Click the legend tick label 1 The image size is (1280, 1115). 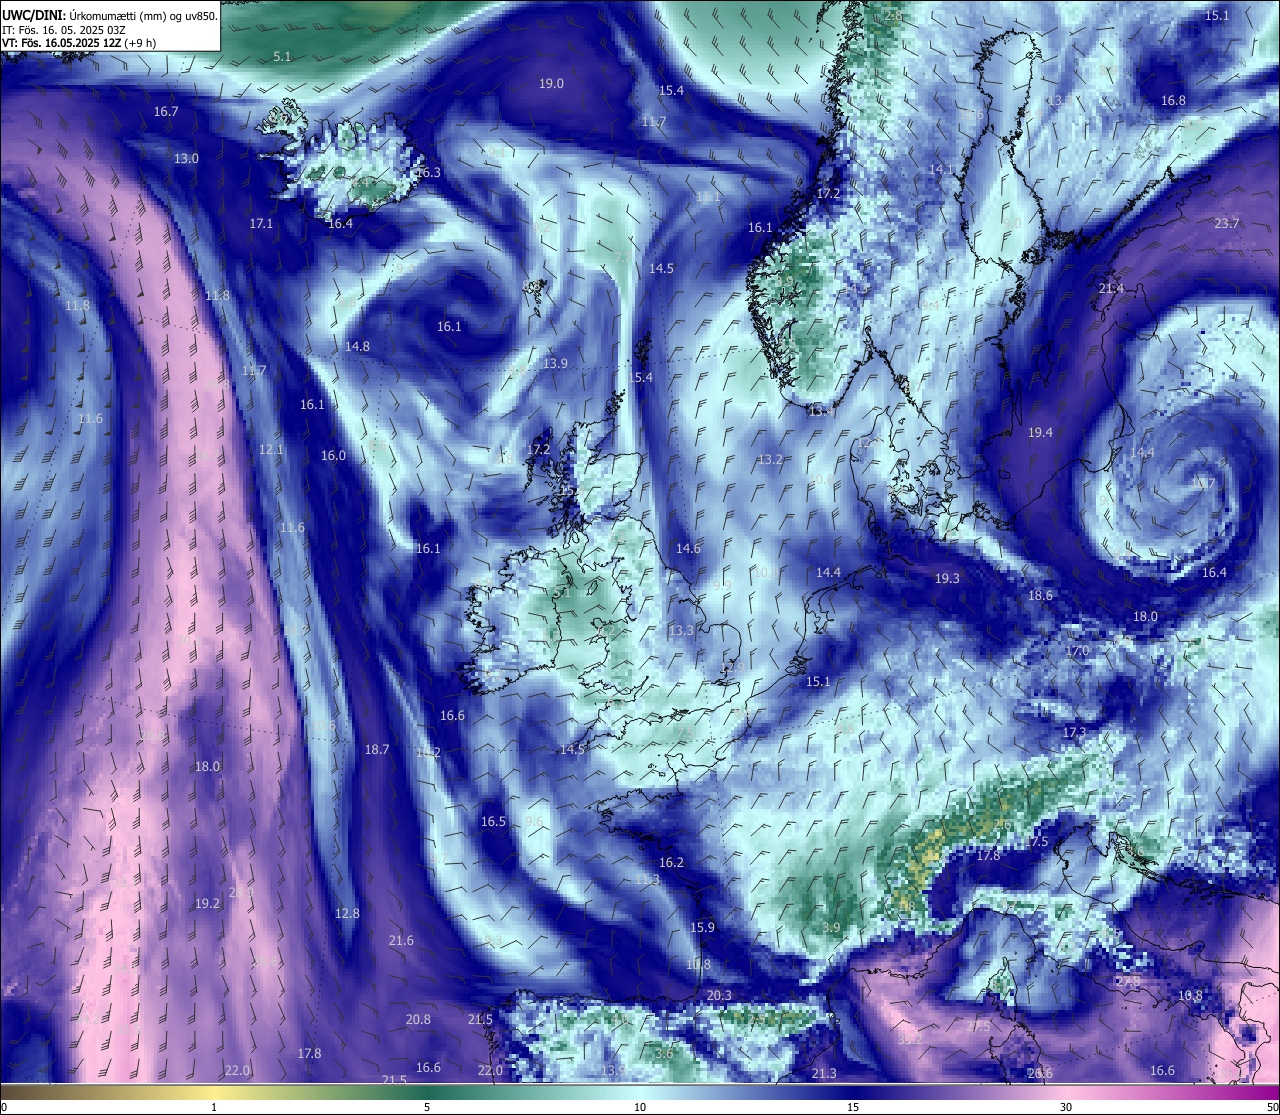214,1107
